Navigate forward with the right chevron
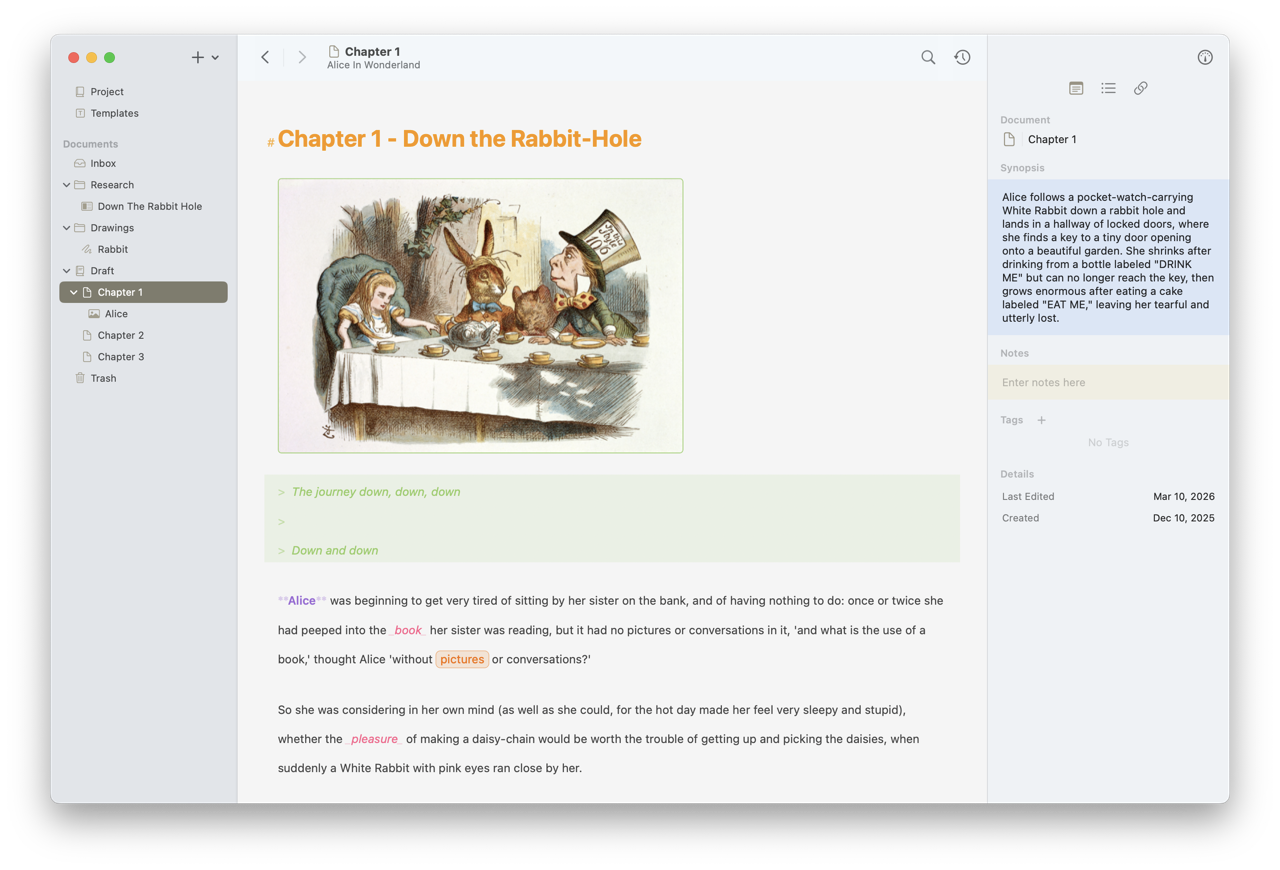 [302, 58]
